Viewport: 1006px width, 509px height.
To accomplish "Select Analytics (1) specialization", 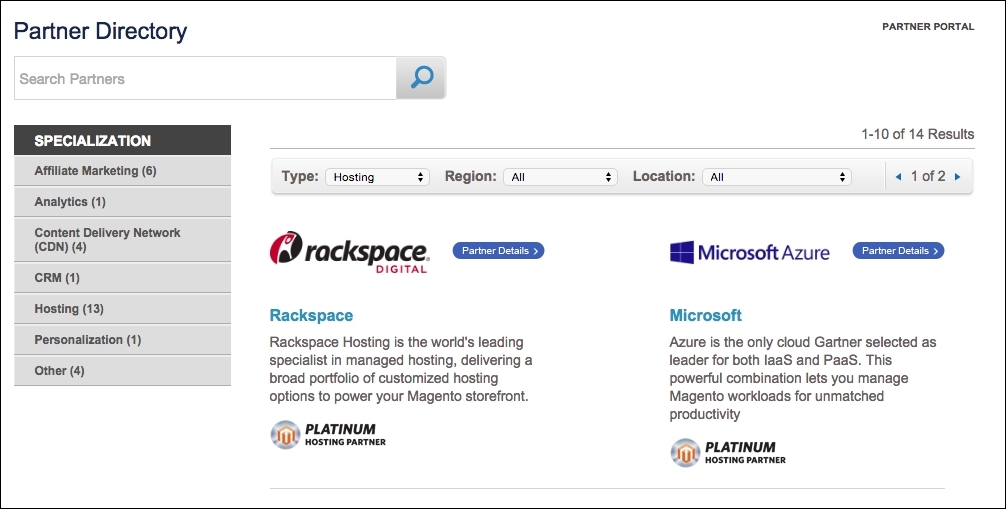I will click(x=123, y=202).
